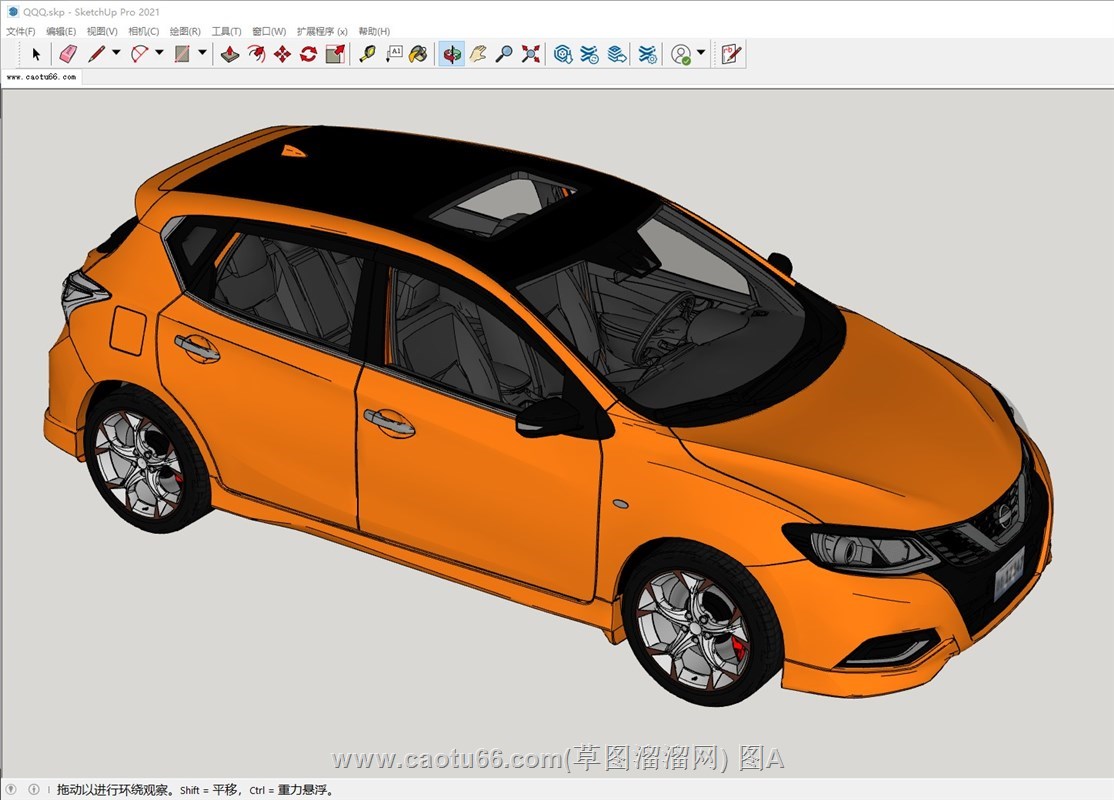This screenshot has height=800, width=1114.
Task: Select the Paint Bucket tool
Action: [x=419, y=54]
